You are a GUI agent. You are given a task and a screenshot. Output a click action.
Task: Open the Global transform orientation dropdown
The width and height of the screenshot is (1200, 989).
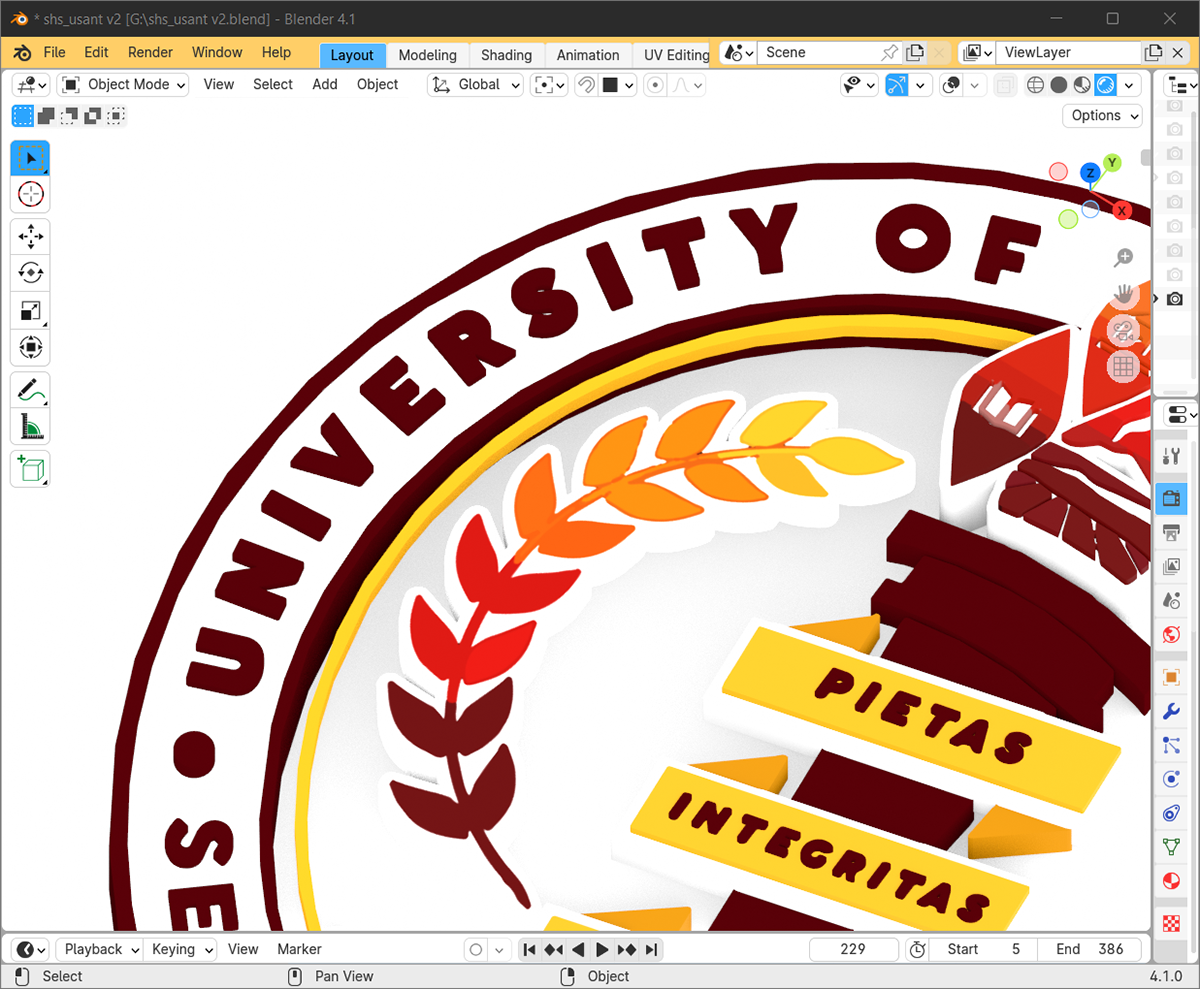[x=476, y=85]
